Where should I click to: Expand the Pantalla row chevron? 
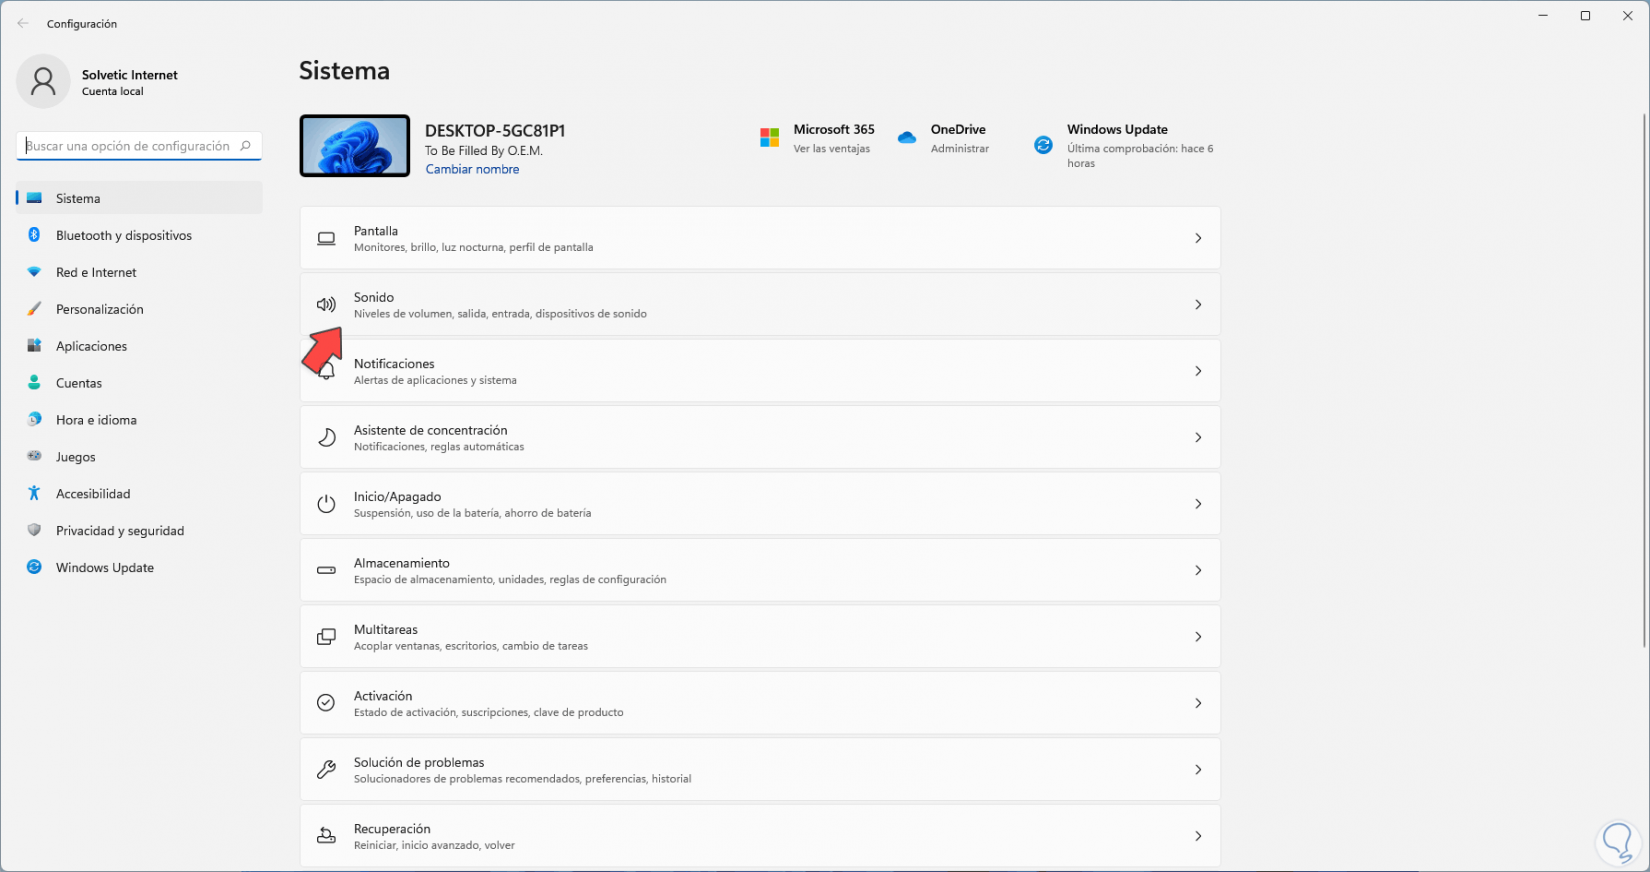click(x=1198, y=238)
